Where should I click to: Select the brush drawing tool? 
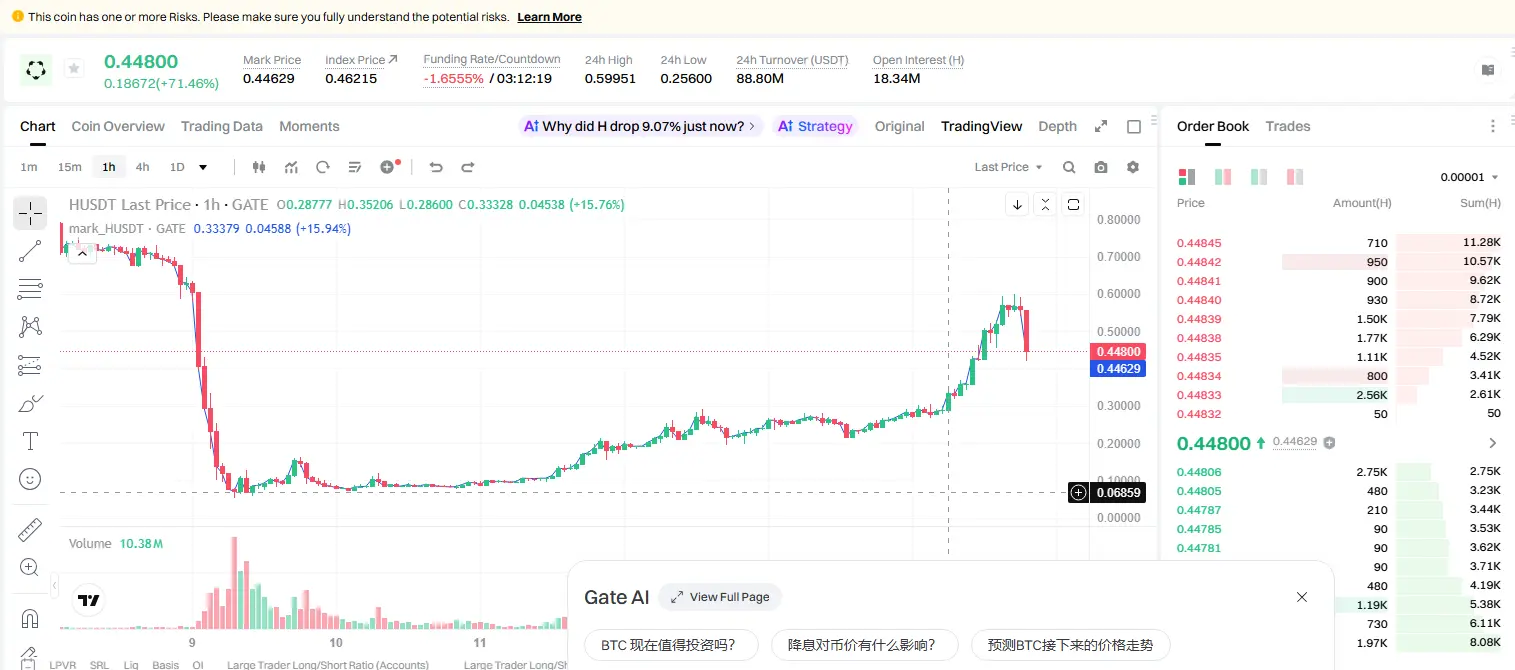pos(30,403)
